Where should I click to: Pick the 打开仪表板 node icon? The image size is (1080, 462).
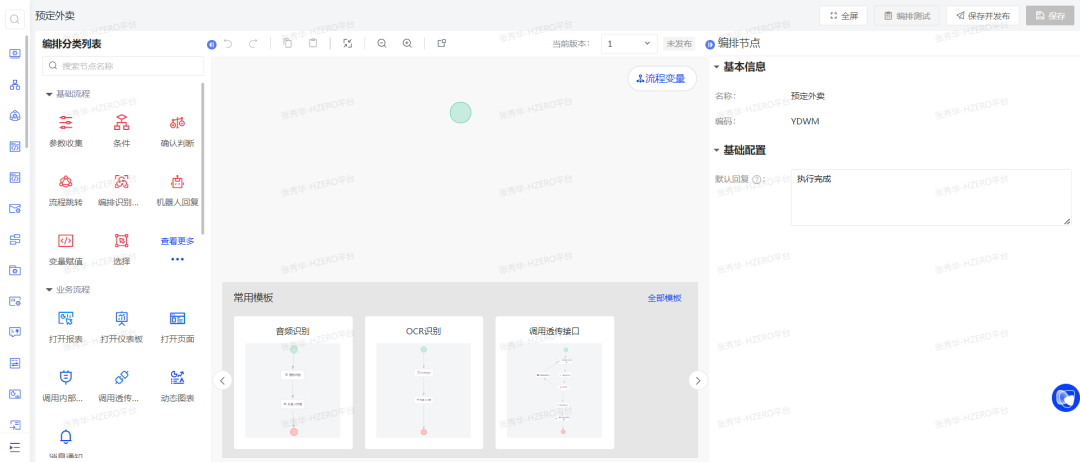[121, 319]
